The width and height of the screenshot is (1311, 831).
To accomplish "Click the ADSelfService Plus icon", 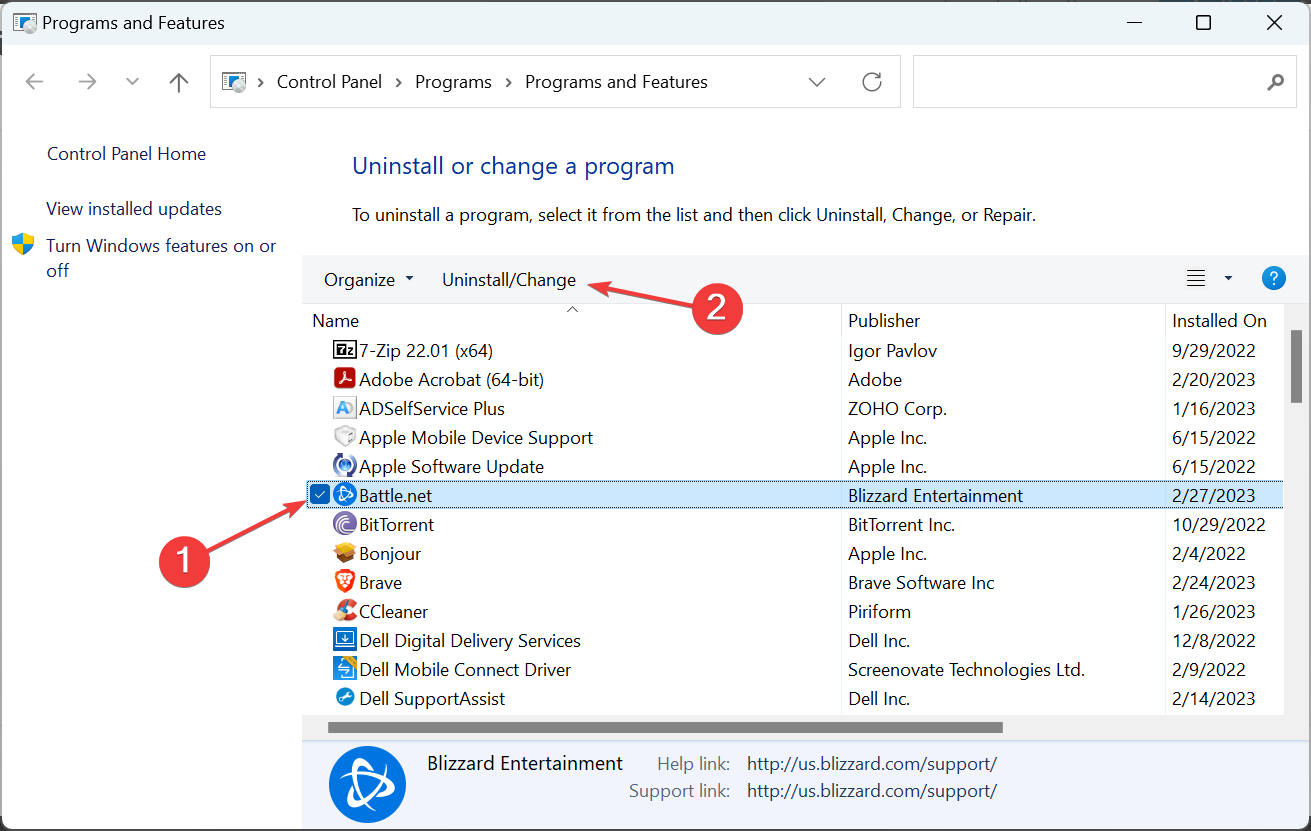I will pos(344,409).
